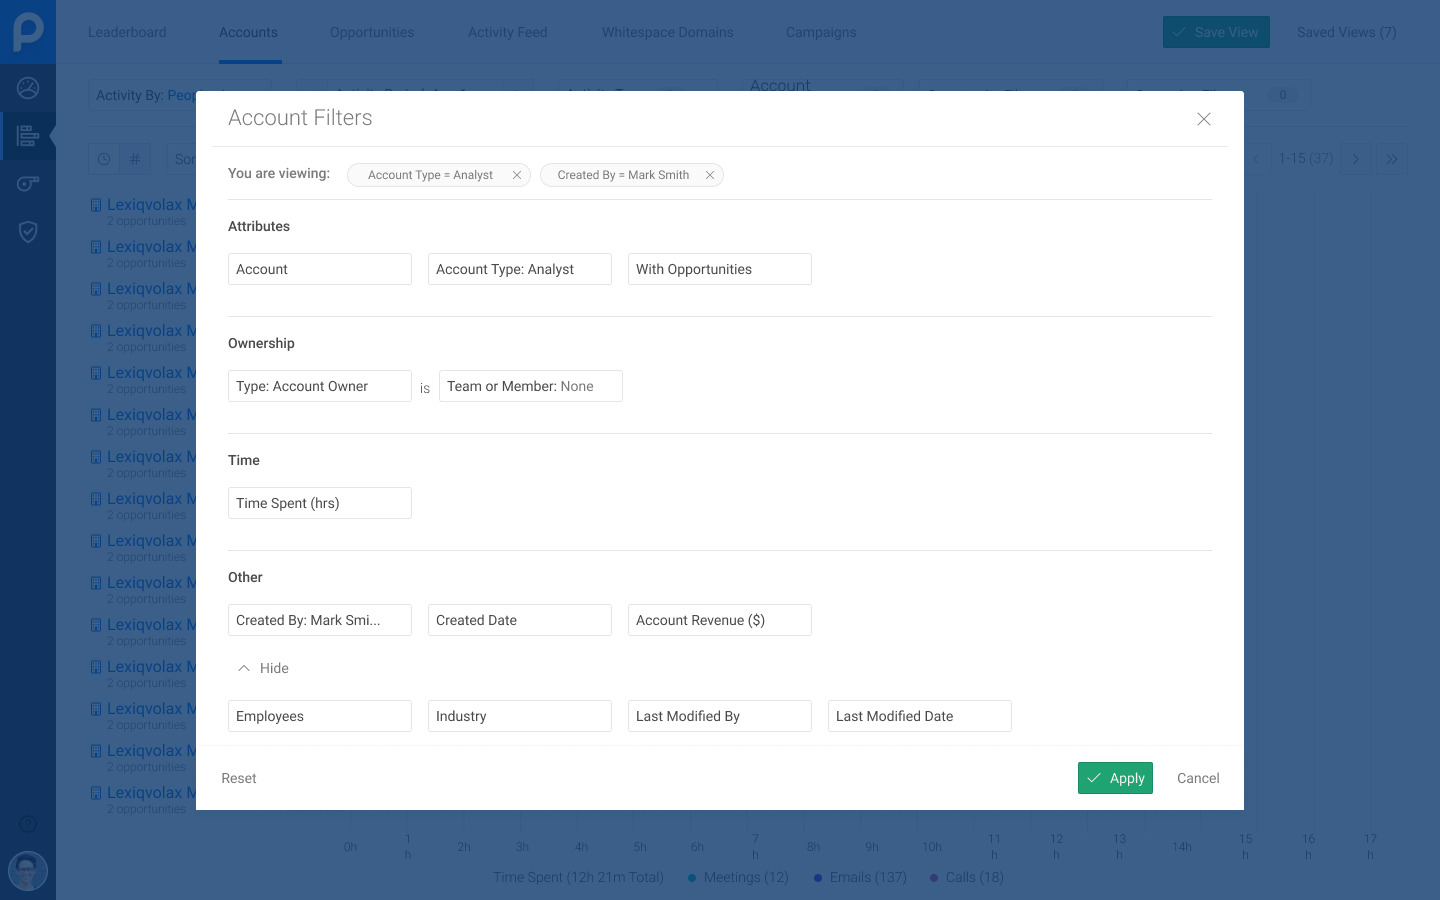Click the shield icon in the sidebar
The image size is (1440, 900).
pyautogui.click(x=28, y=232)
